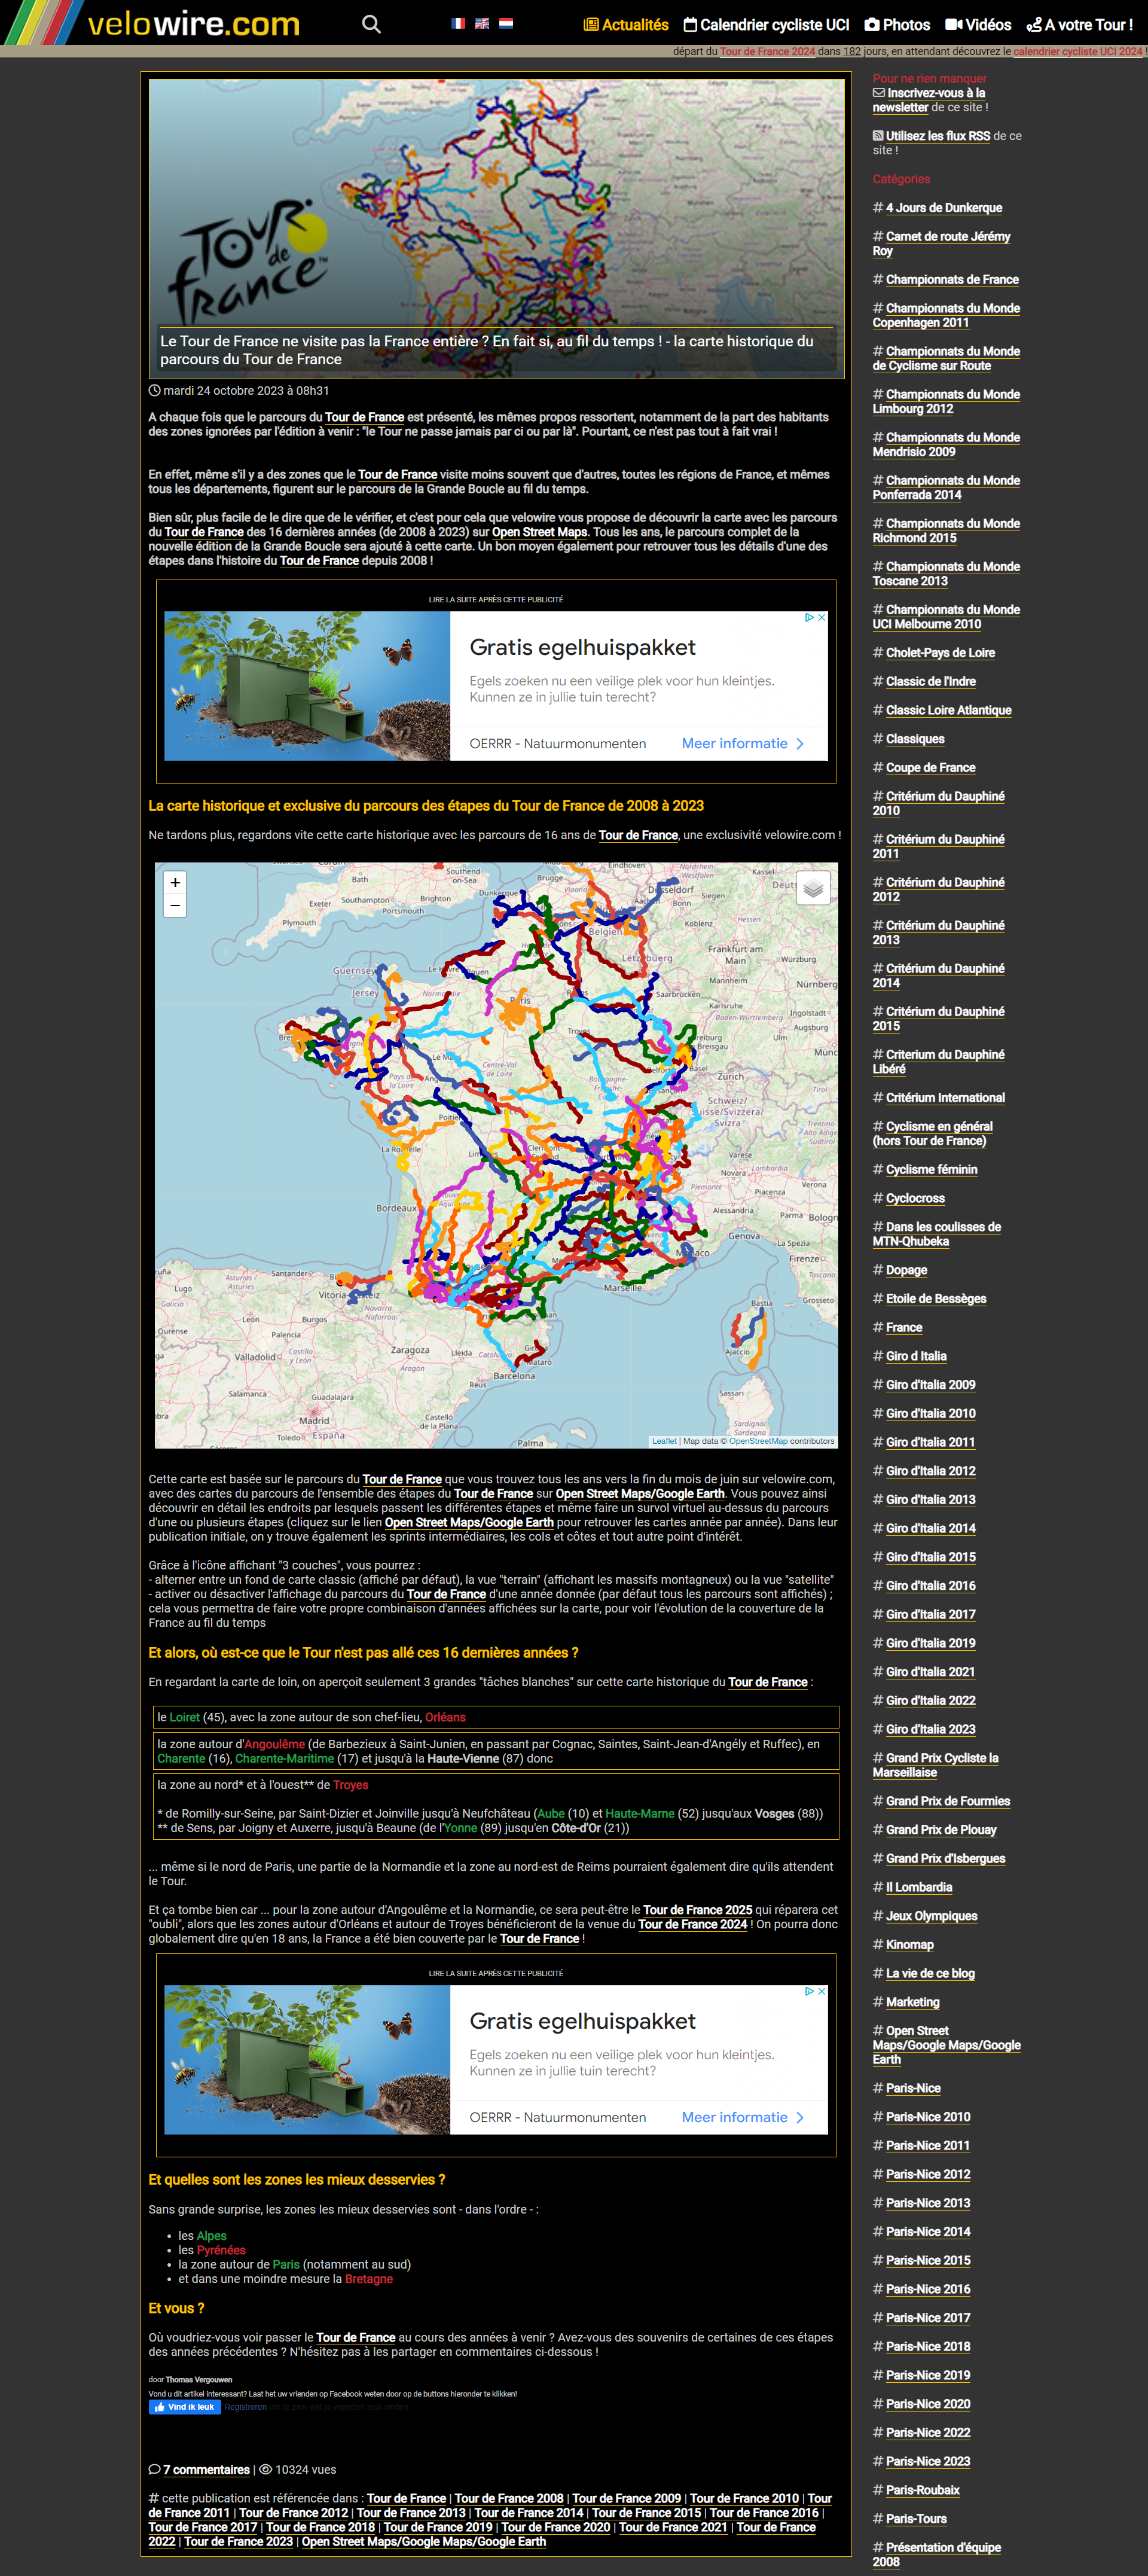
Task: Open Utilisez les flux RSS link
Action: point(938,136)
